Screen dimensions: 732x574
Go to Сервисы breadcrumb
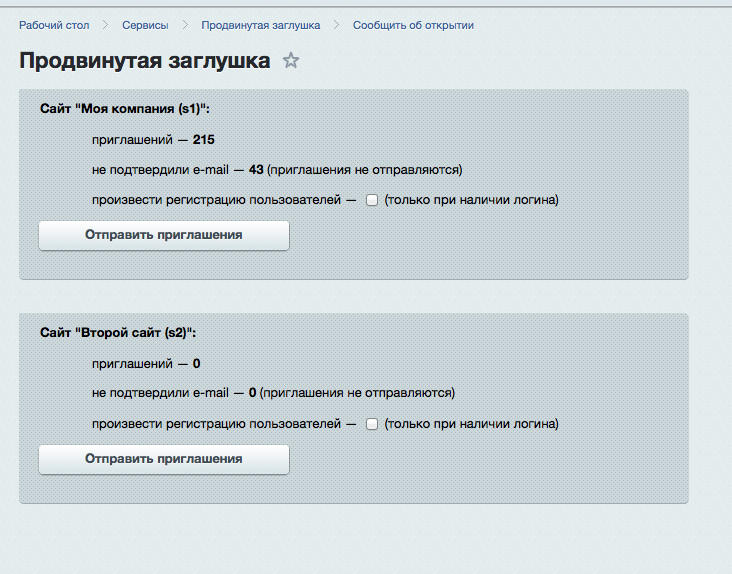click(145, 25)
